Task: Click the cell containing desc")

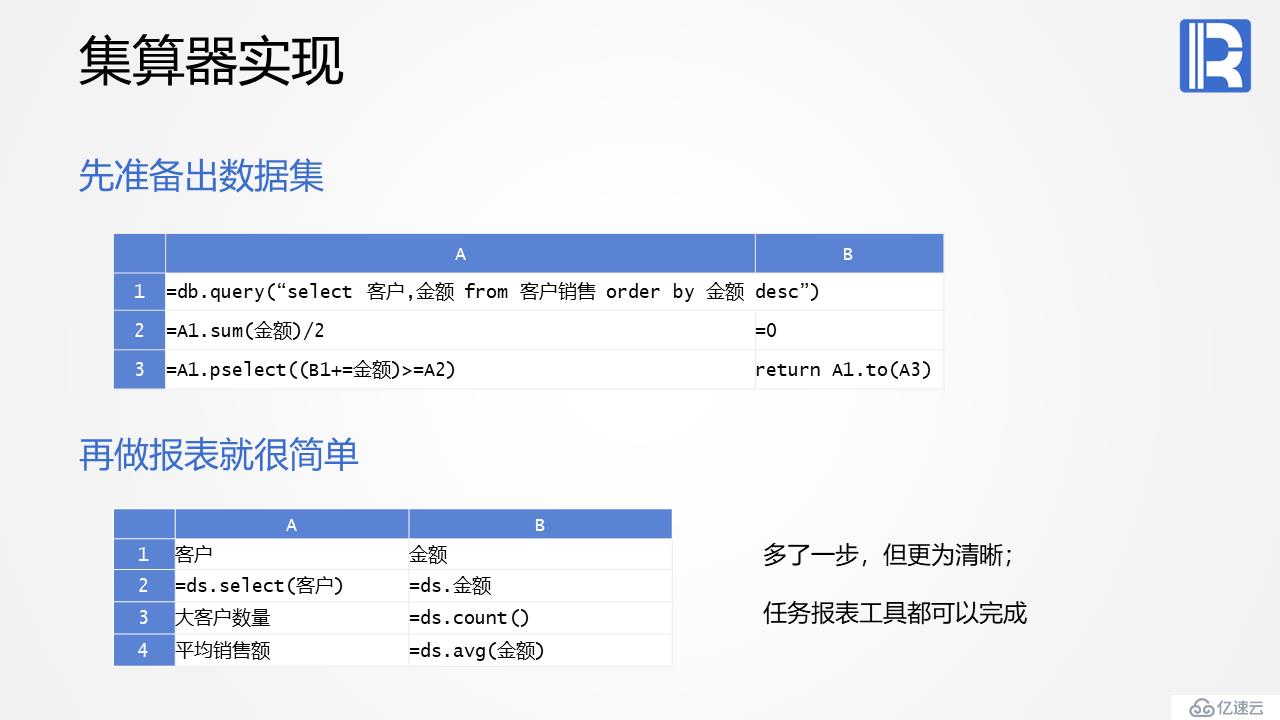Action: pos(848,292)
